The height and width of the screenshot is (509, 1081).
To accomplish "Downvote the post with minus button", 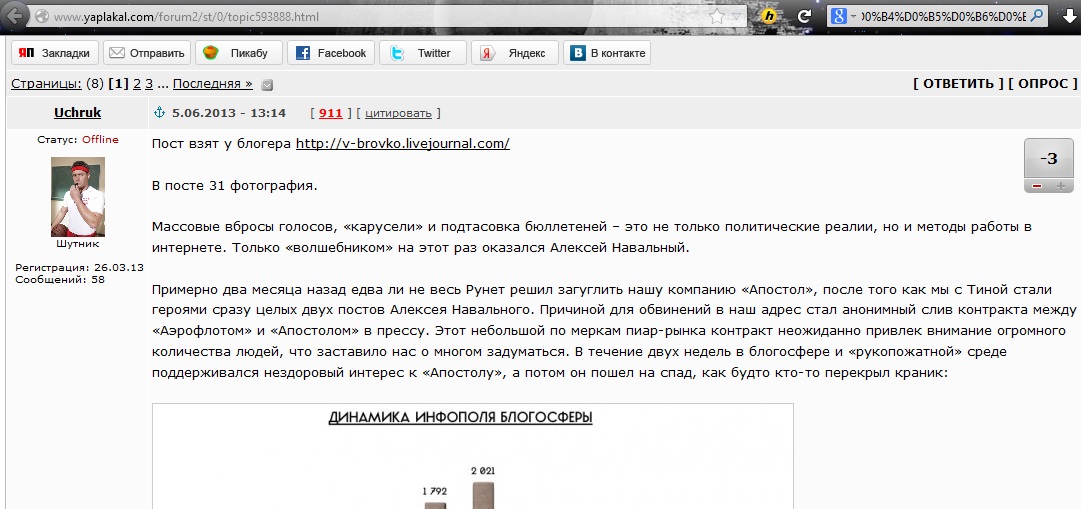I will point(1037,186).
